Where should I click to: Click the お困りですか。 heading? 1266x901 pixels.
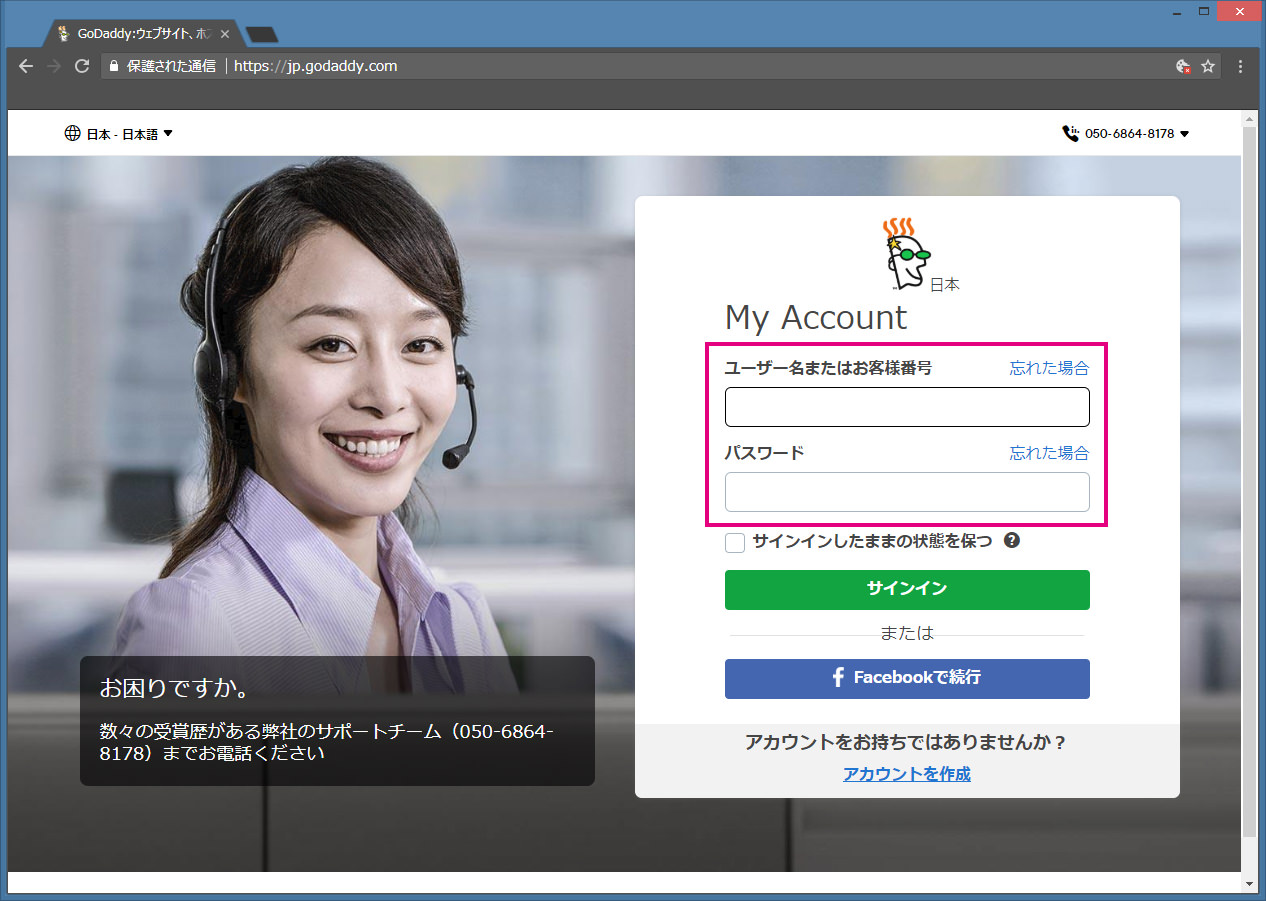coord(174,688)
